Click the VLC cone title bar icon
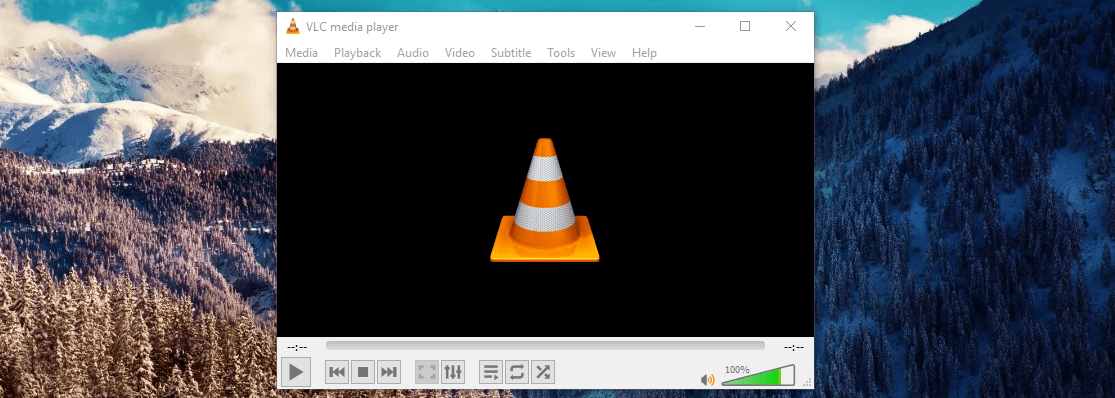Screen dimensions: 1115x398 (x=293, y=27)
